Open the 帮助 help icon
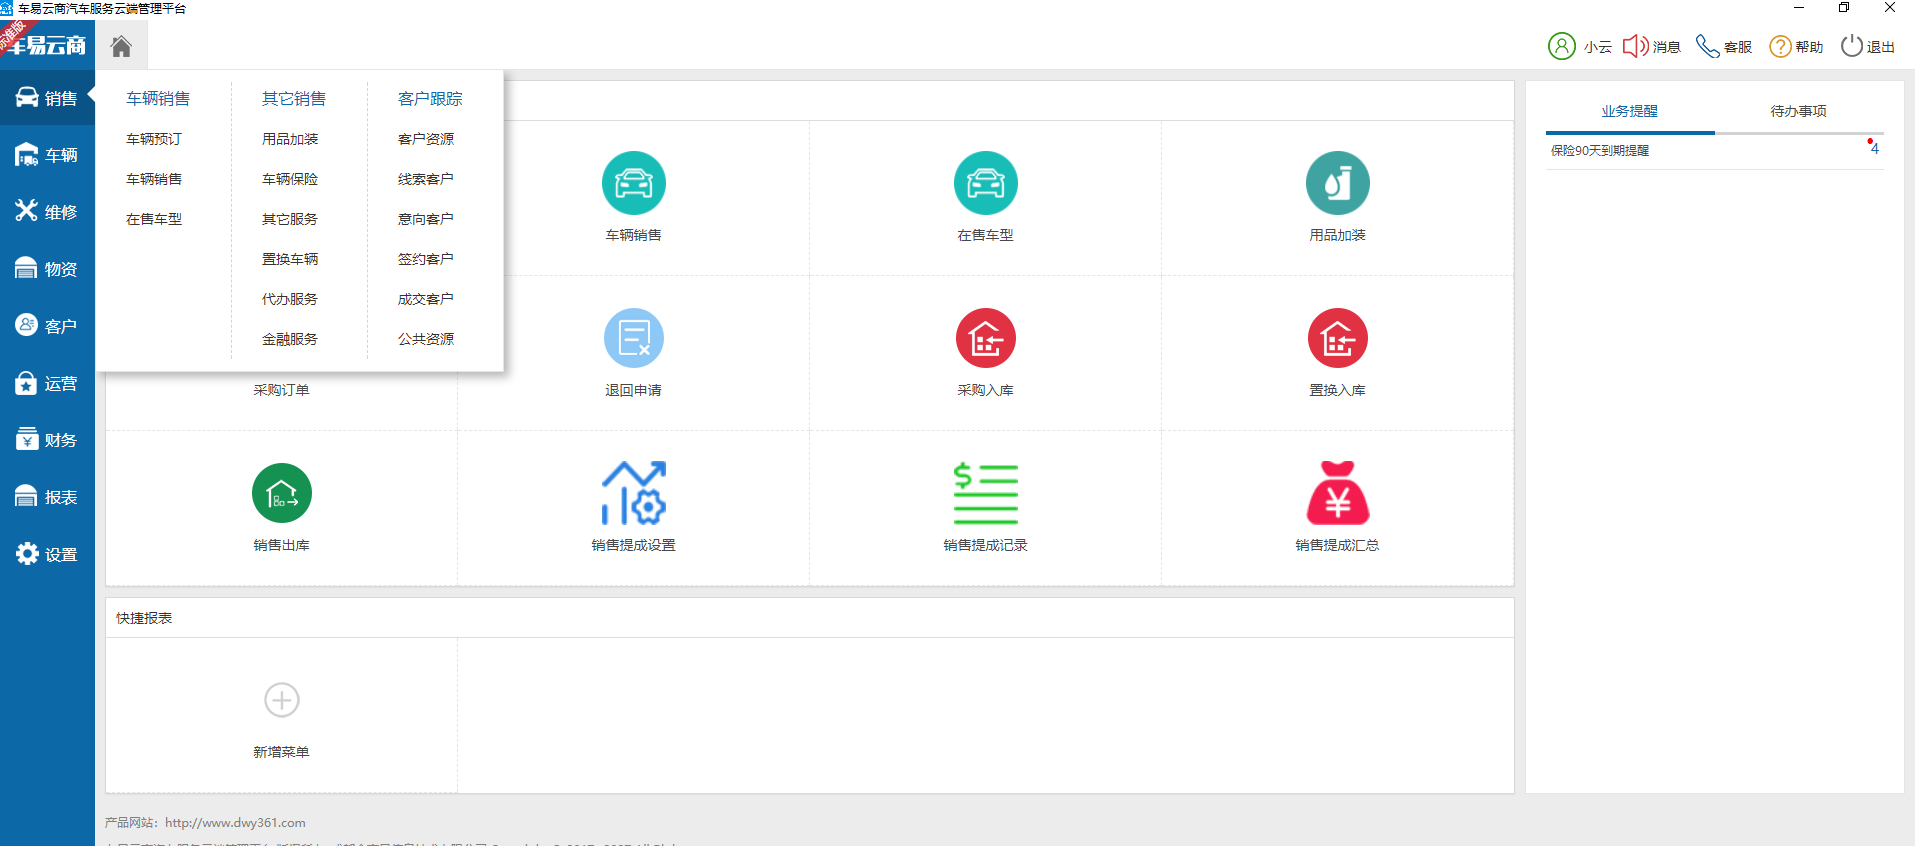The image size is (1915, 846). (1780, 46)
